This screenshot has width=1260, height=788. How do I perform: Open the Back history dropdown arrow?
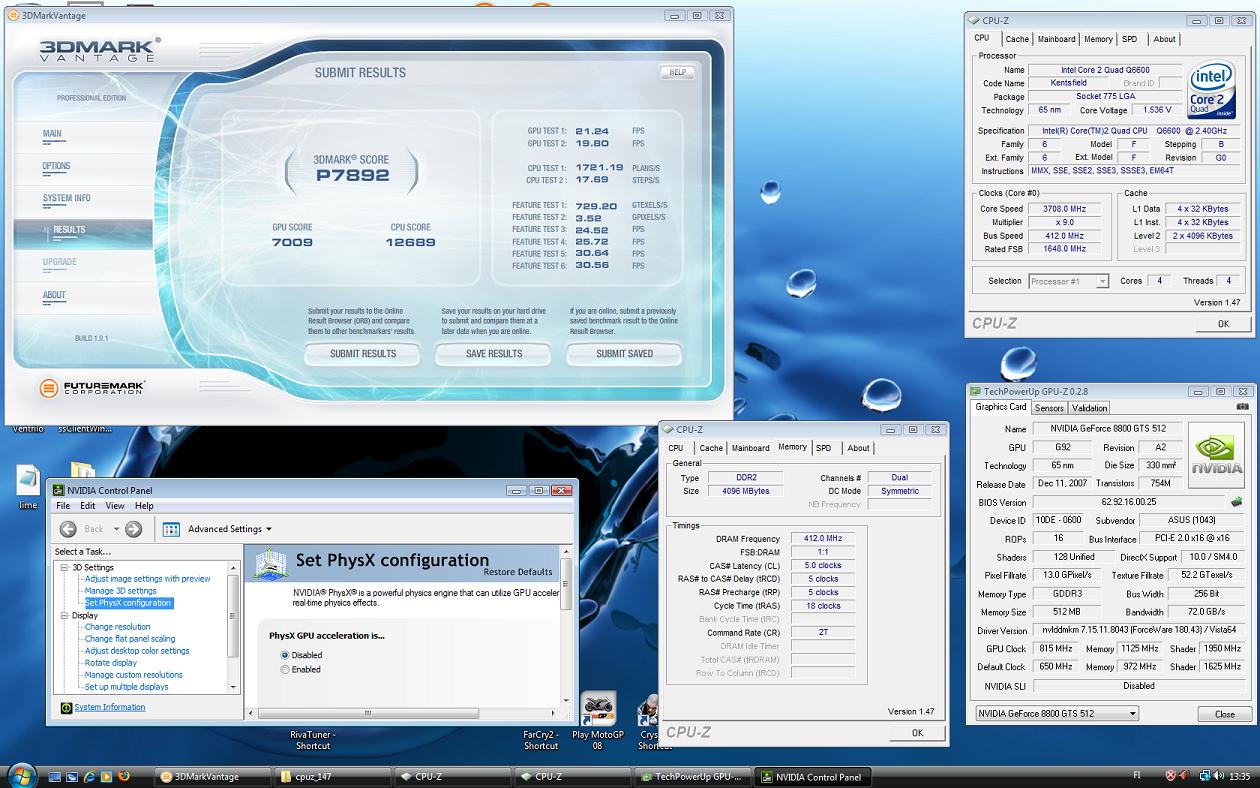pos(116,529)
